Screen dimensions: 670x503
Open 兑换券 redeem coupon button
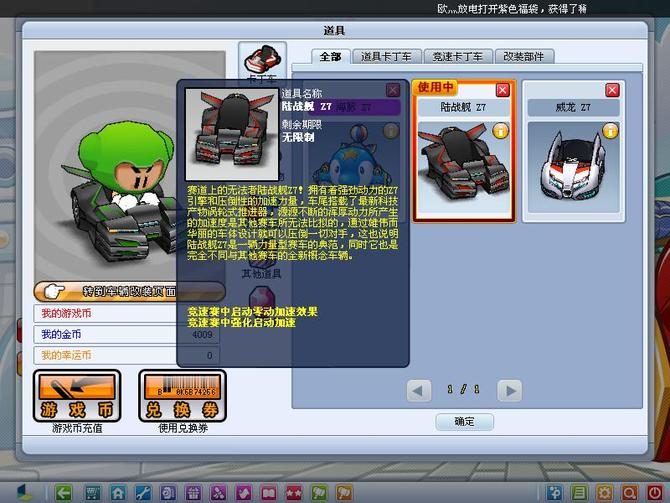[182, 396]
